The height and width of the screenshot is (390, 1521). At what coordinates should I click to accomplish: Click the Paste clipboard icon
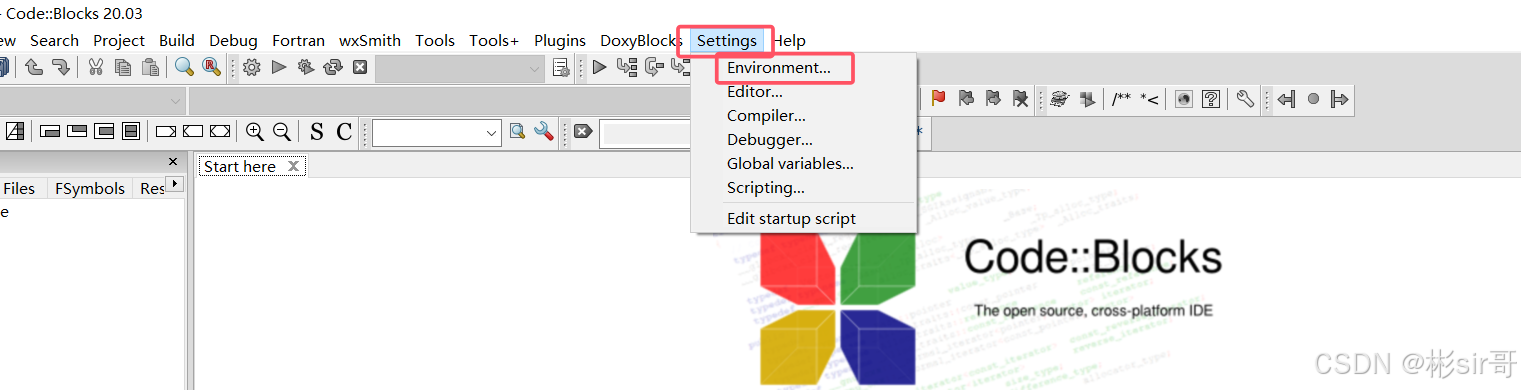(150, 67)
